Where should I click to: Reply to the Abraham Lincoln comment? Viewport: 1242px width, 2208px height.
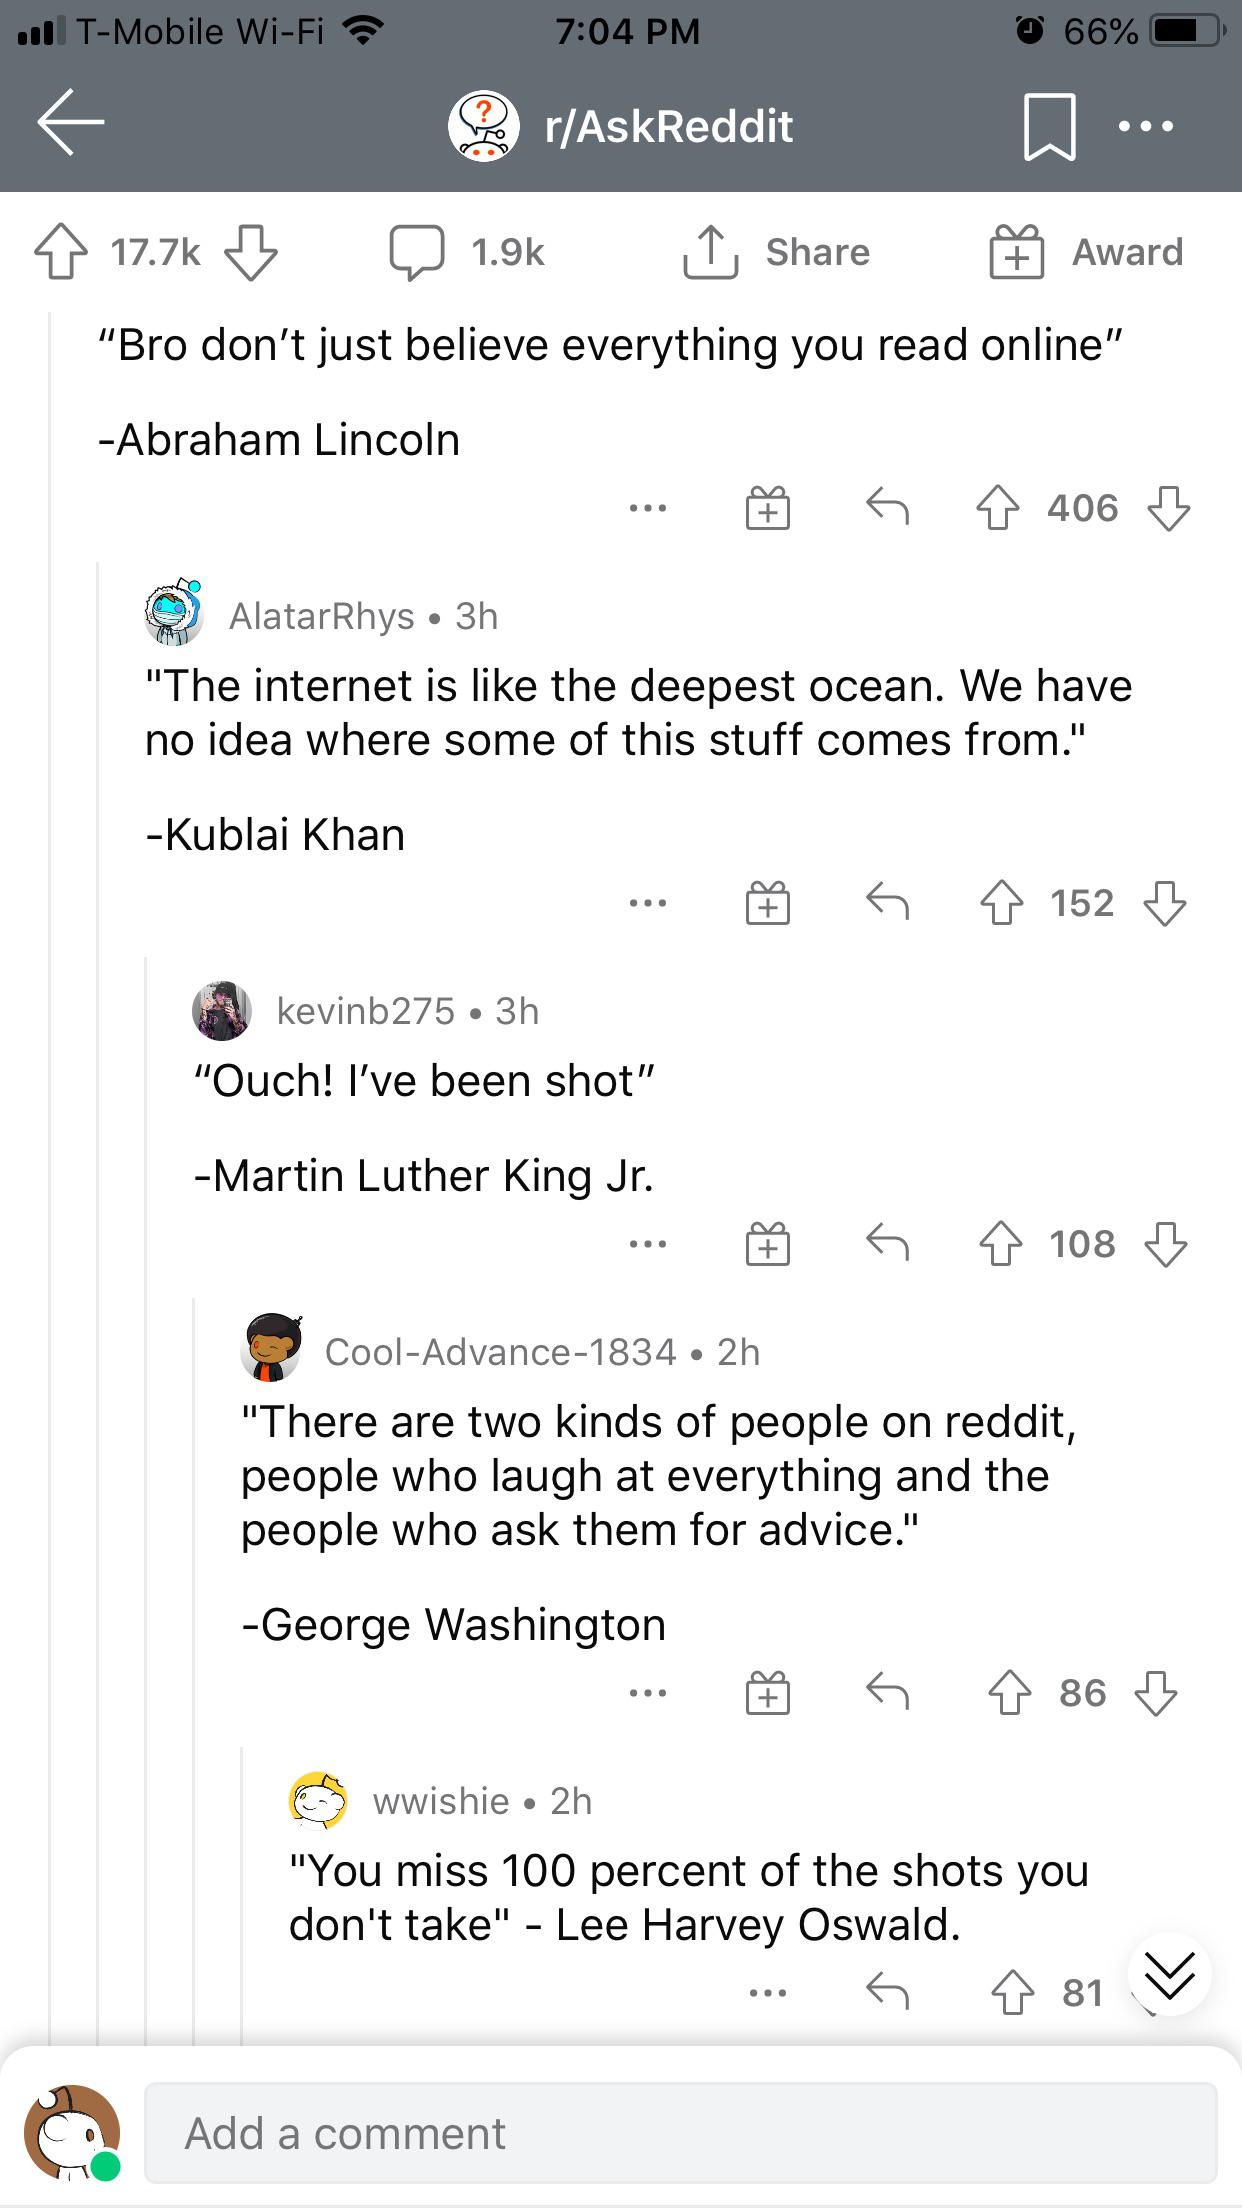coord(887,508)
